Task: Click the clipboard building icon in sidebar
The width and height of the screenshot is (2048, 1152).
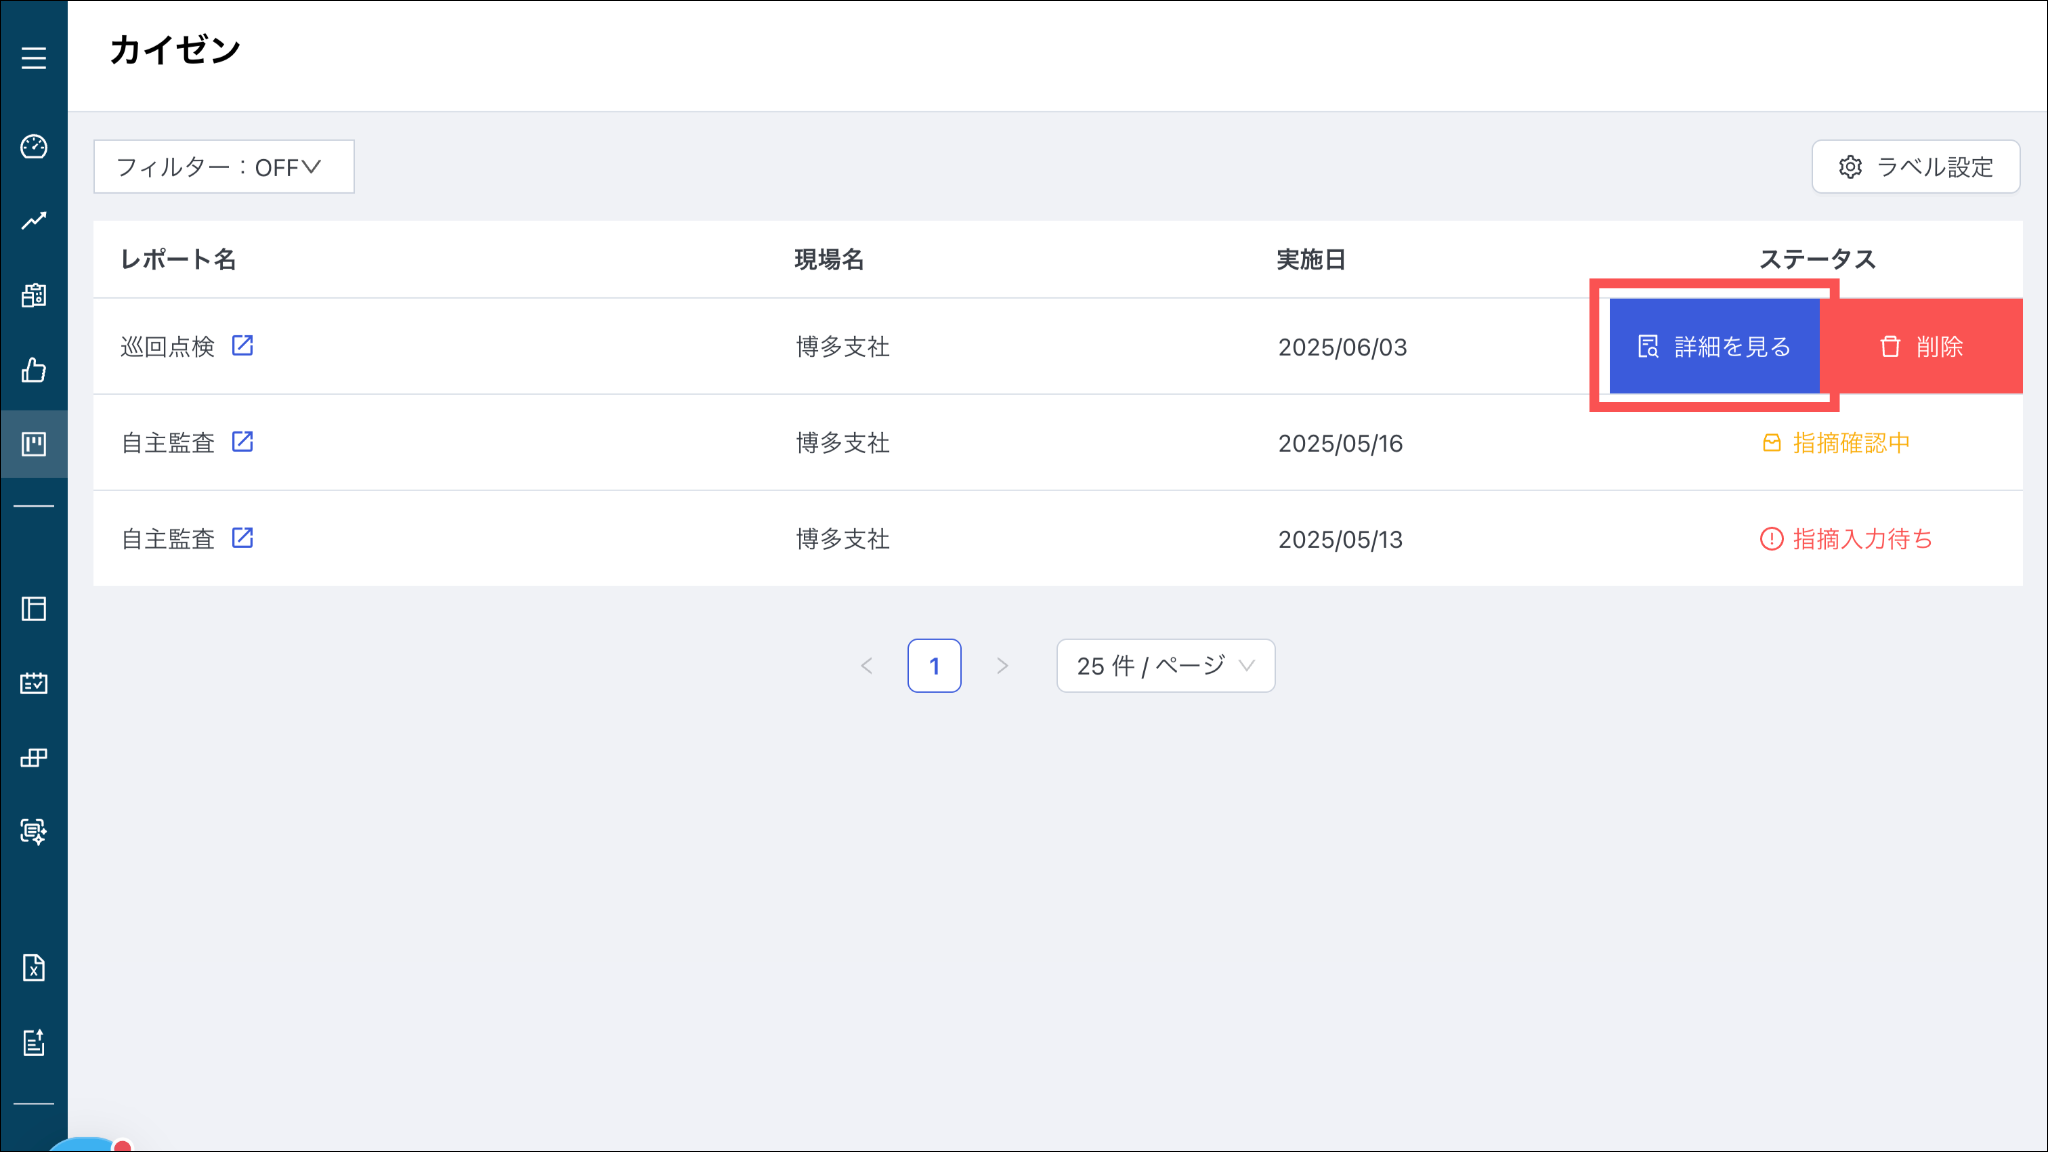Action: pyautogui.click(x=34, y=295)
